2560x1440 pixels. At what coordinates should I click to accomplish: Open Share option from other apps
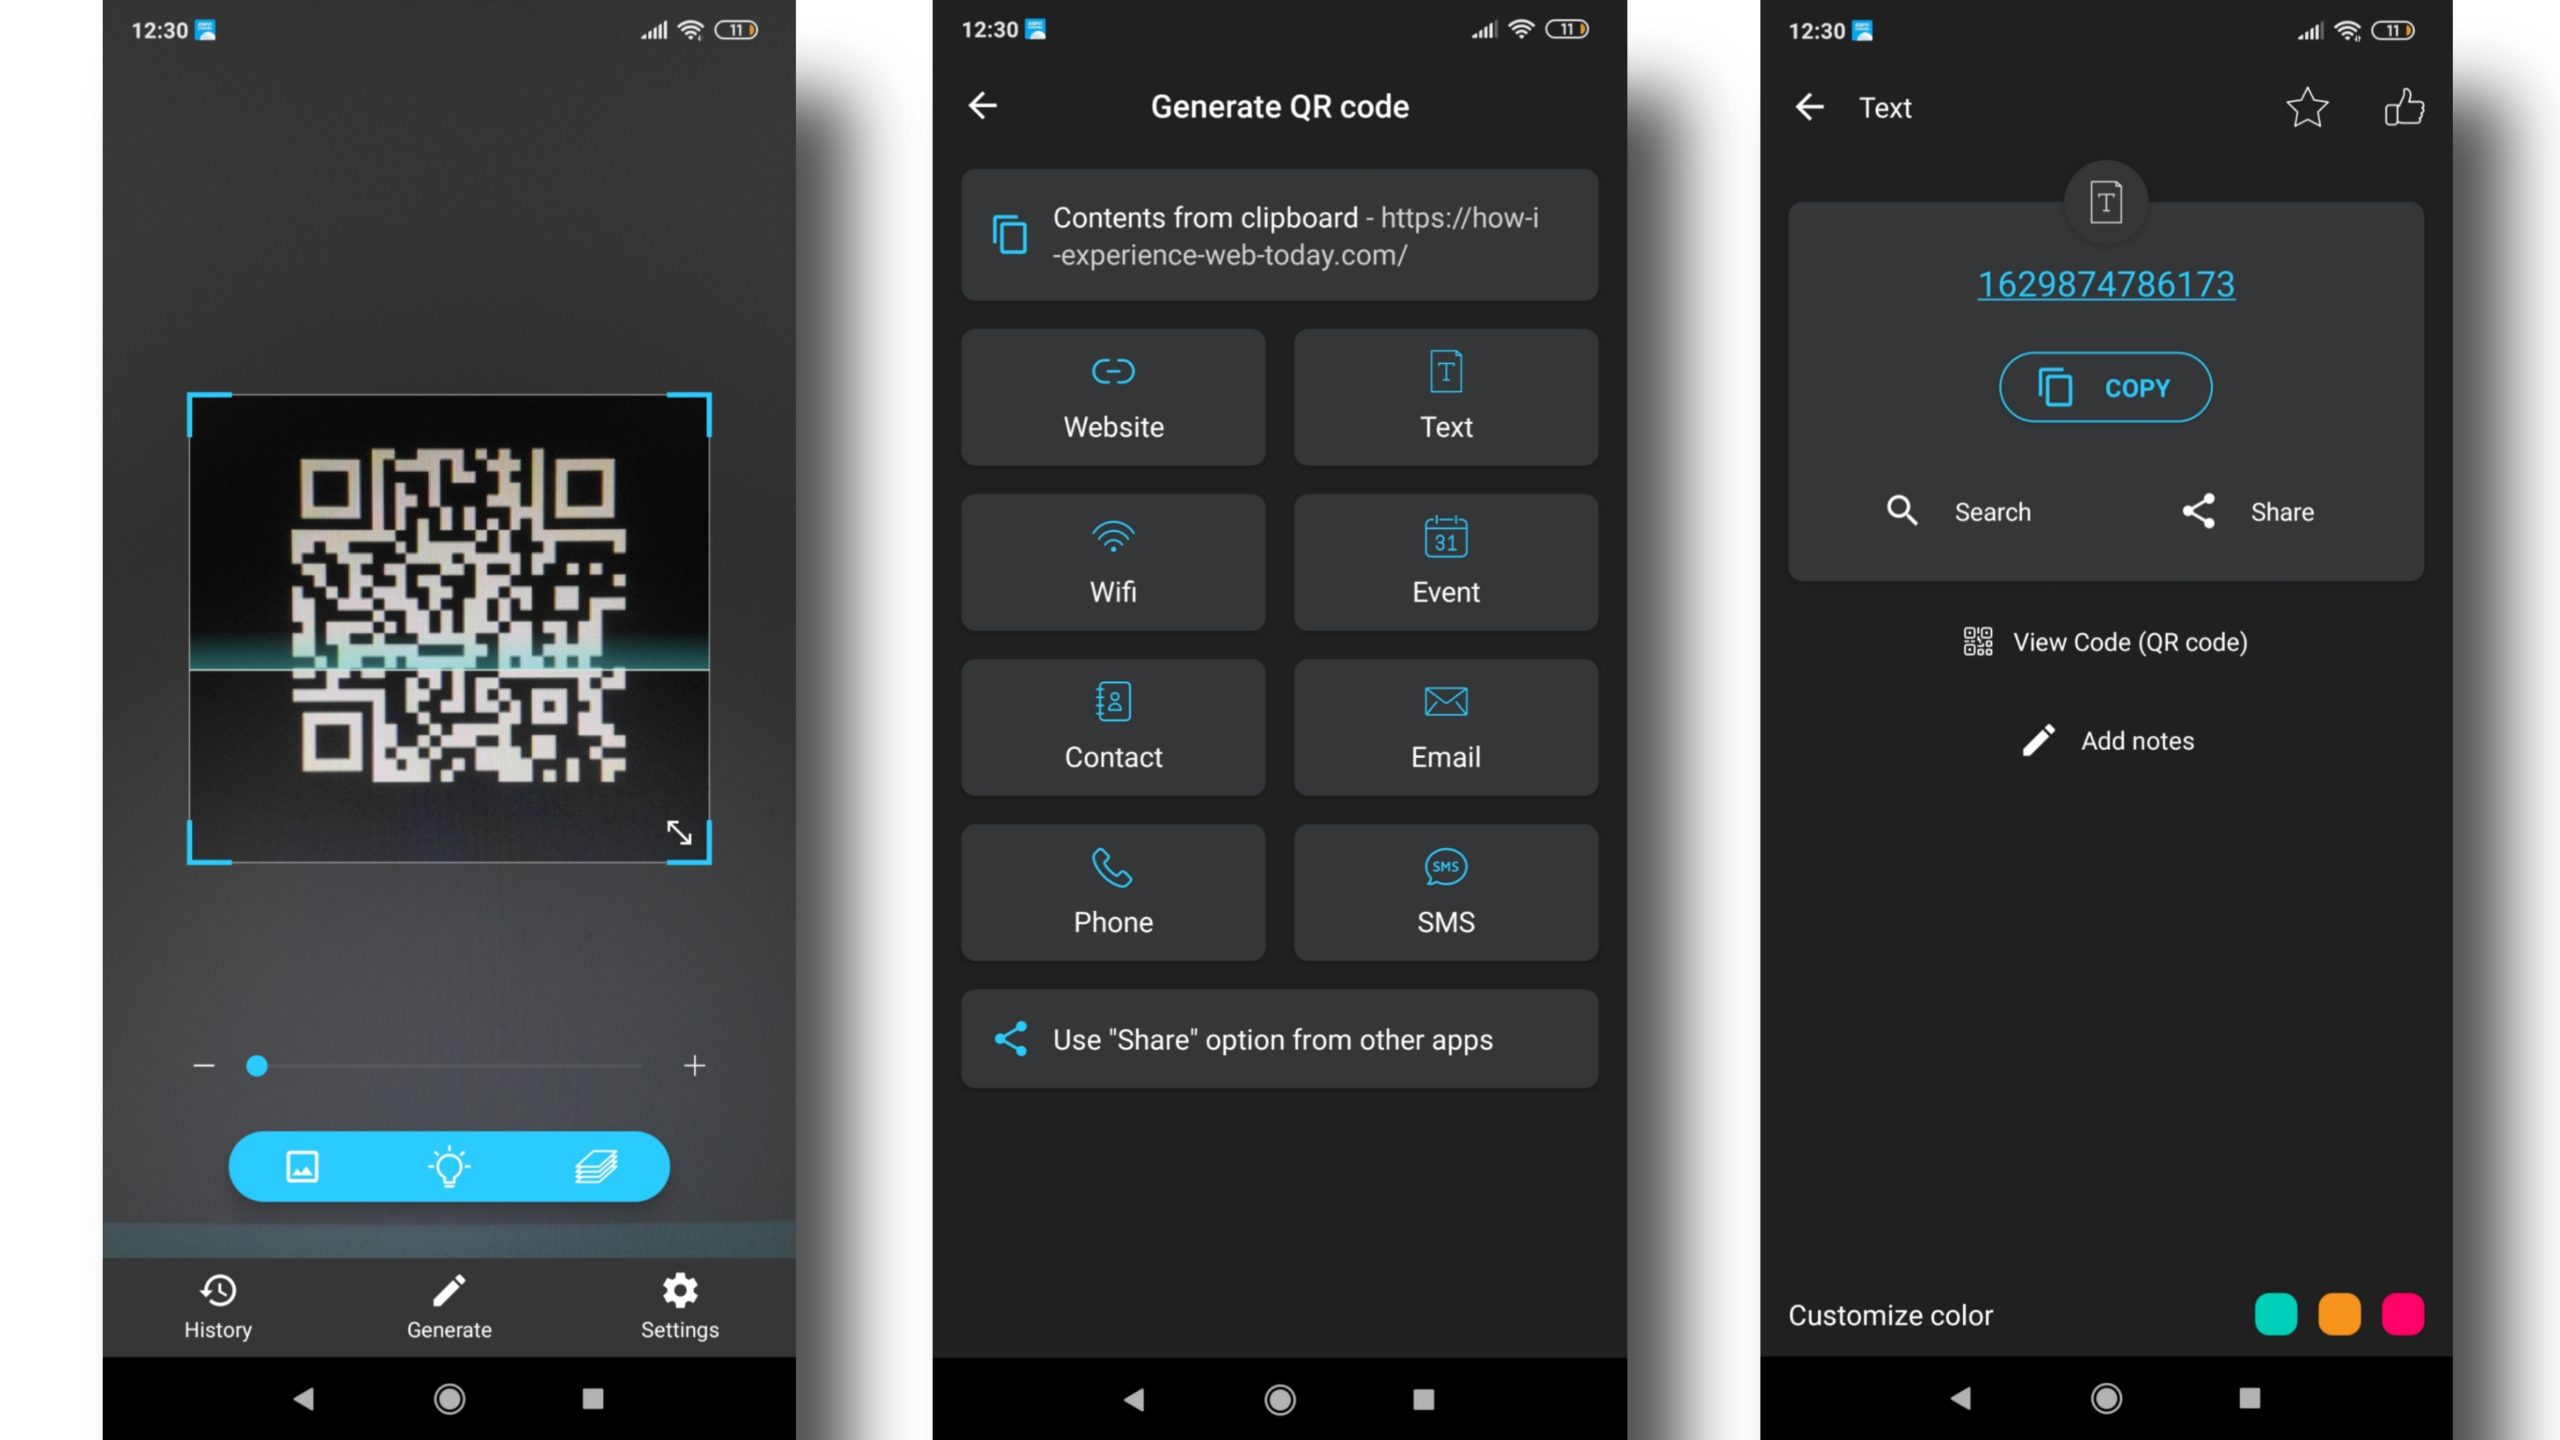pos(1278,1039)
